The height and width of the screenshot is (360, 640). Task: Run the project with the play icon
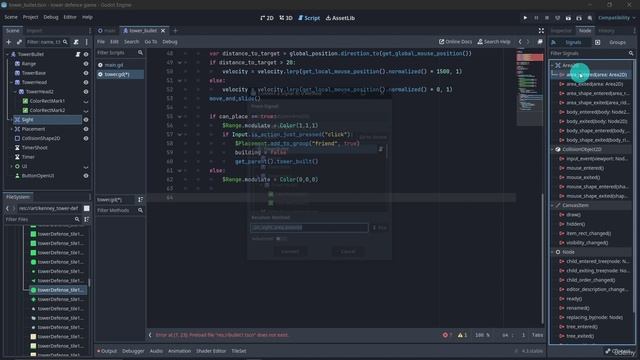click(525, 18)
